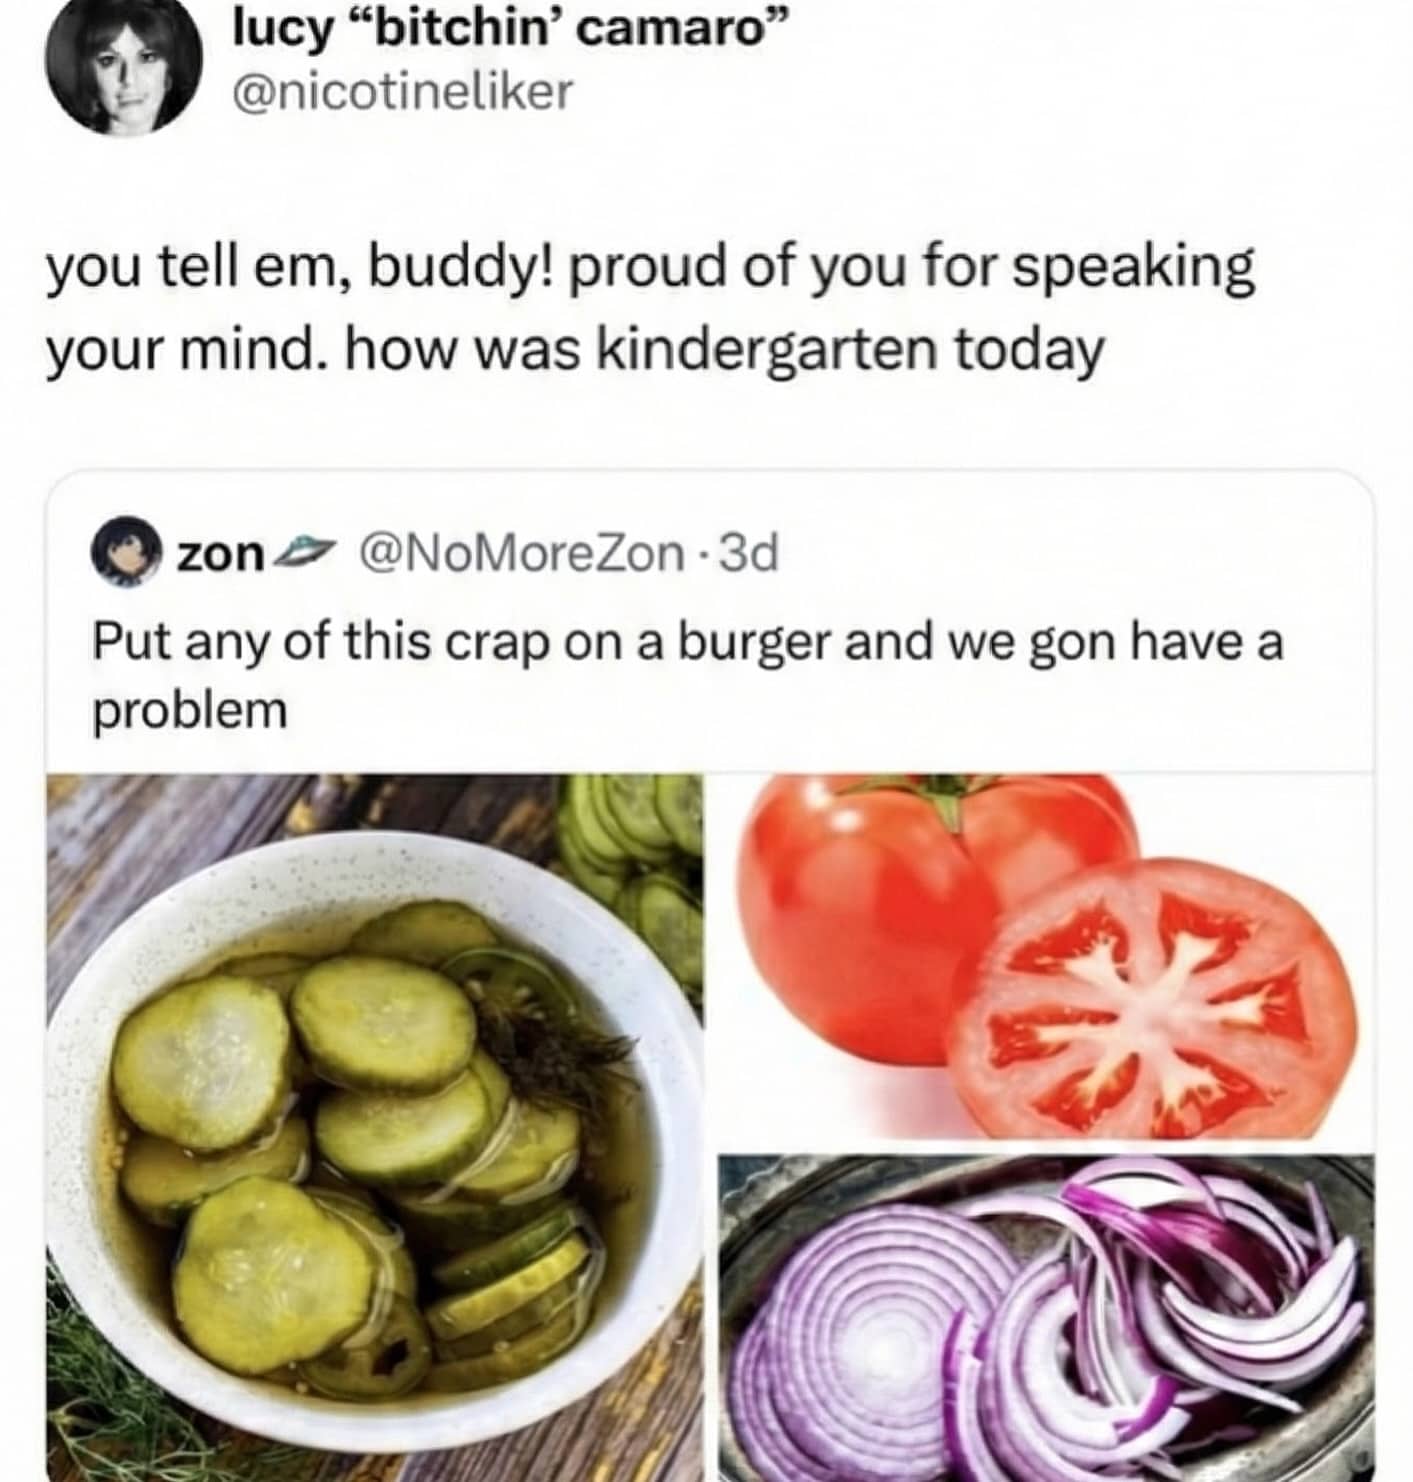Click the zon display name
The width and height of the screenshot is (1413, 1482).
pyautogui.click(x=220, y=553)
